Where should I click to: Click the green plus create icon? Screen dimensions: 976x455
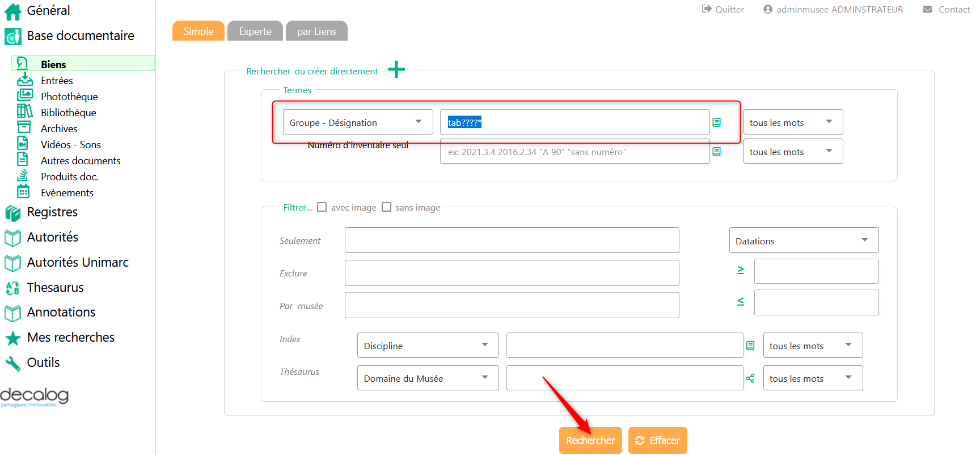pos(397,69)
